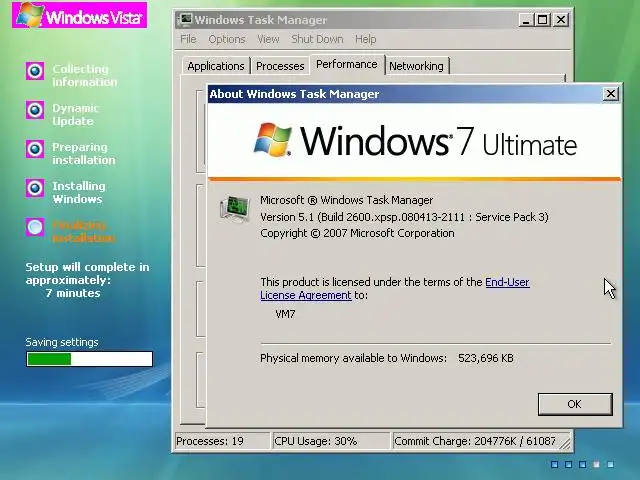Image resolution: width=640 pixels, height=480 pixels.
Task: Click the Collecting information step bullet
Action: pyautogui.click(x=35, y=71)
